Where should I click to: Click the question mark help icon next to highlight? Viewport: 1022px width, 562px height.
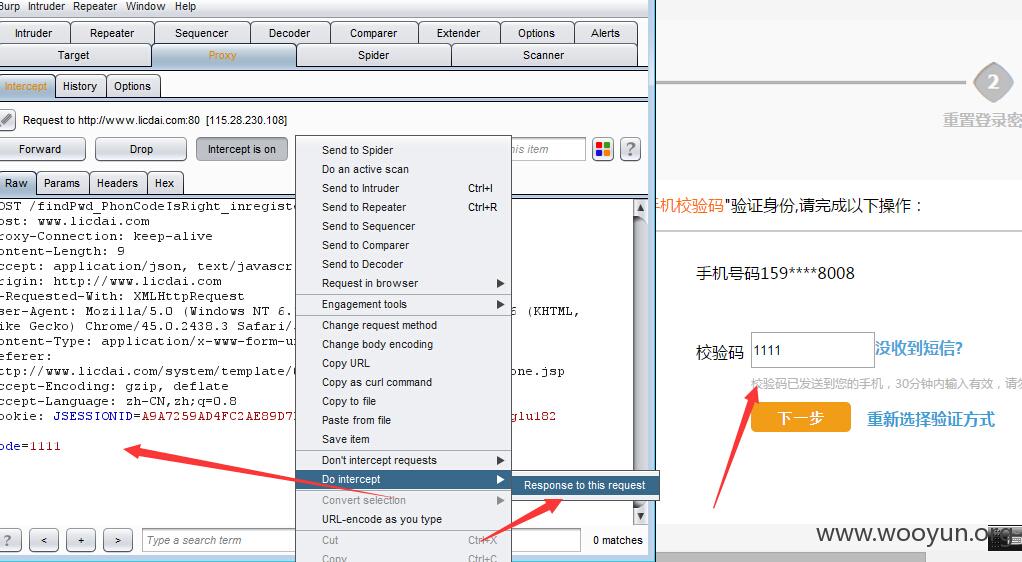(x=630, y=149)
